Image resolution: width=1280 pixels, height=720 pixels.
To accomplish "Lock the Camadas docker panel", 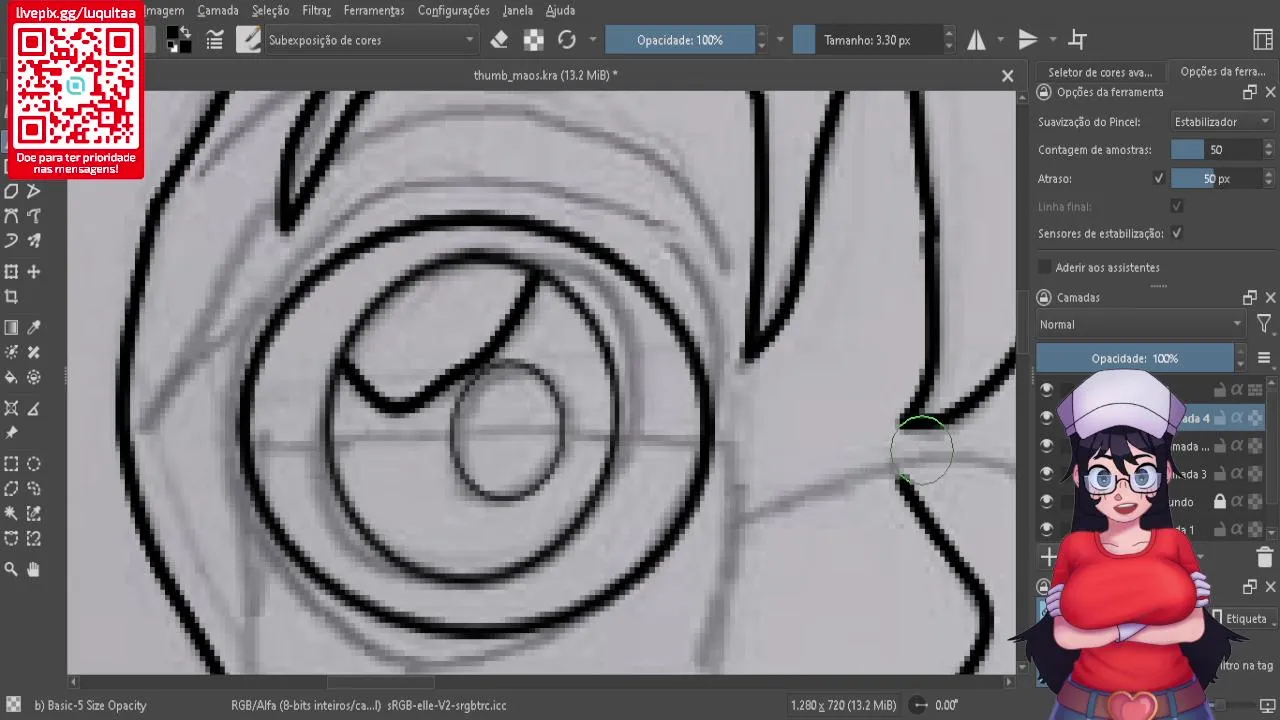I will coord(1044,298).
